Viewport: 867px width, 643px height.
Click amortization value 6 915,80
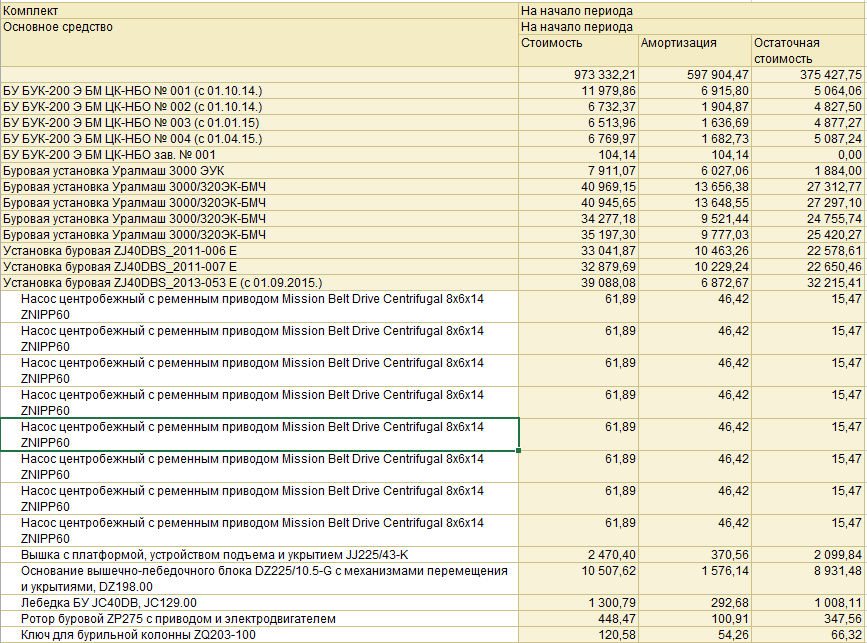click(694, 91)
